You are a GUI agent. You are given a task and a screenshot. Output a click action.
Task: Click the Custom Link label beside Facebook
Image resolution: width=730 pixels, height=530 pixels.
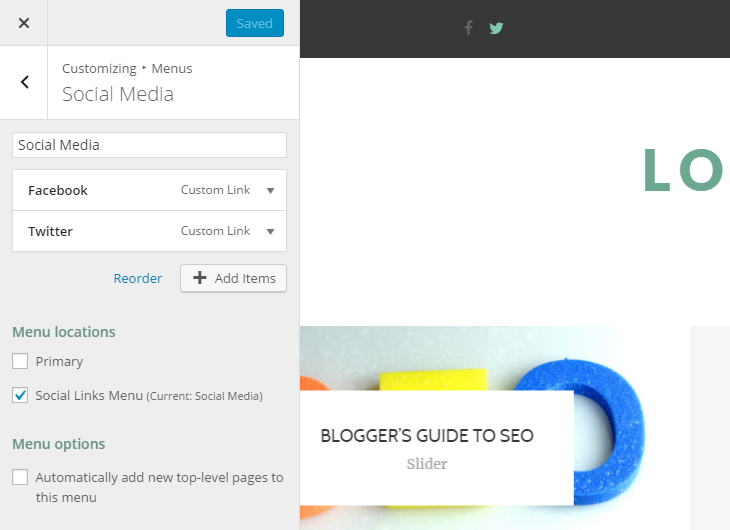[x=216, y=190]
